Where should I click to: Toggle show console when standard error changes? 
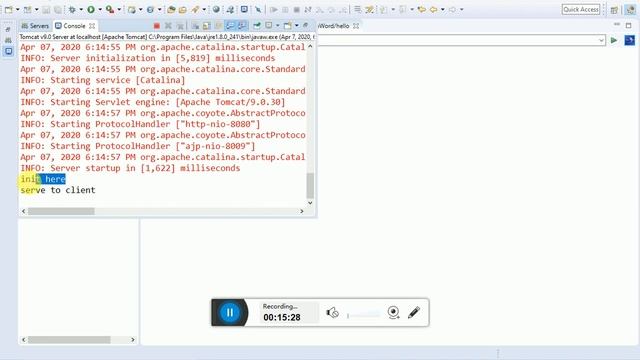click(x=242, y=26)
